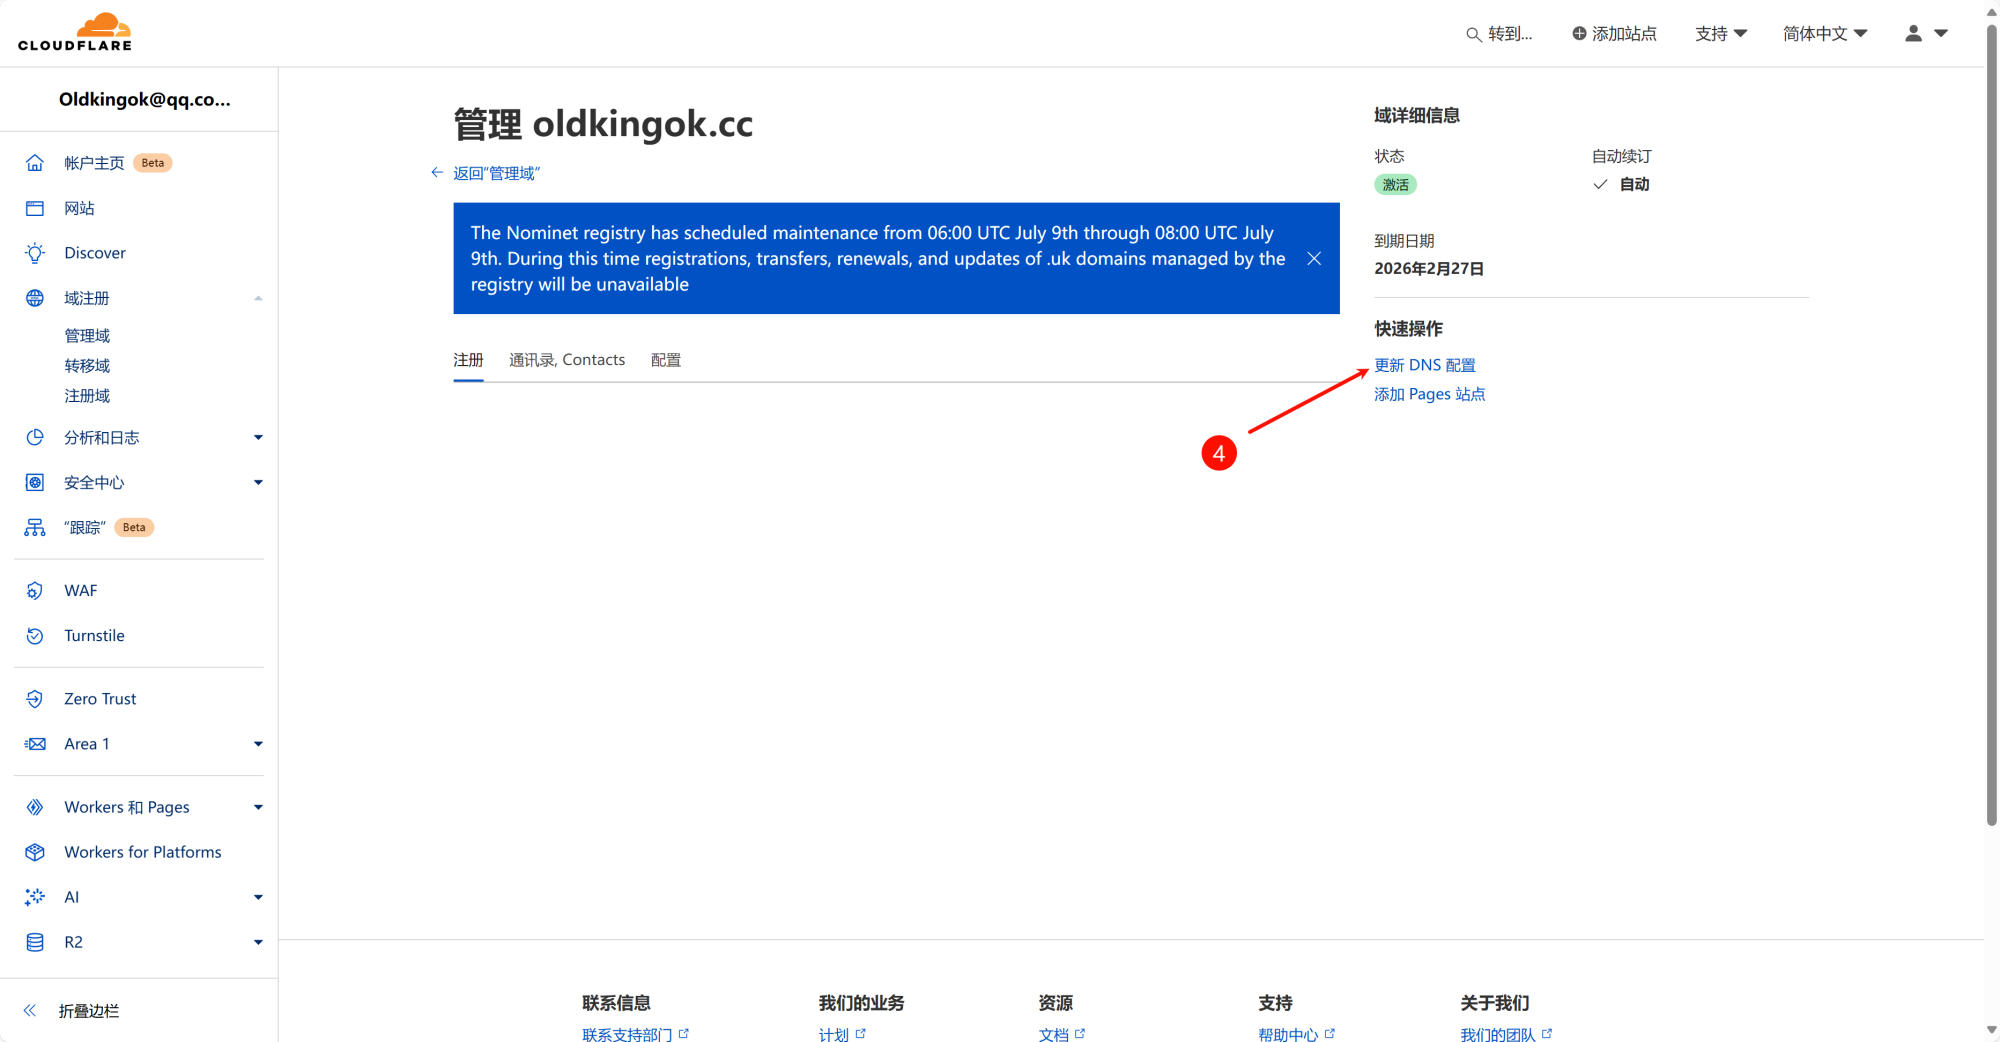Image resolution: width=2000 pixels, height=1042 pixels.
Task: Open 管理域 in the sidebar
Action: [x=87, y=336]
